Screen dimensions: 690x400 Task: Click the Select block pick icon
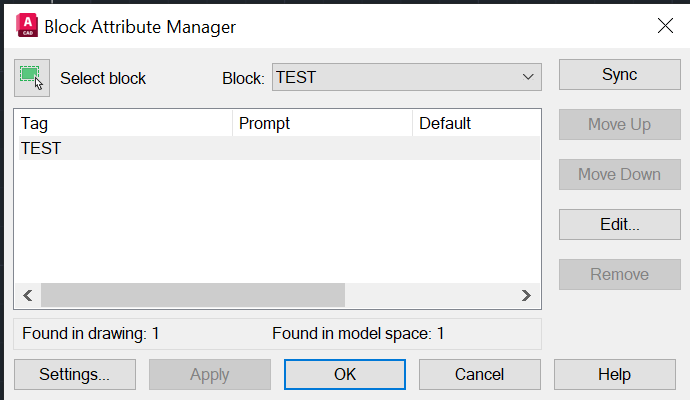point(32,77)
